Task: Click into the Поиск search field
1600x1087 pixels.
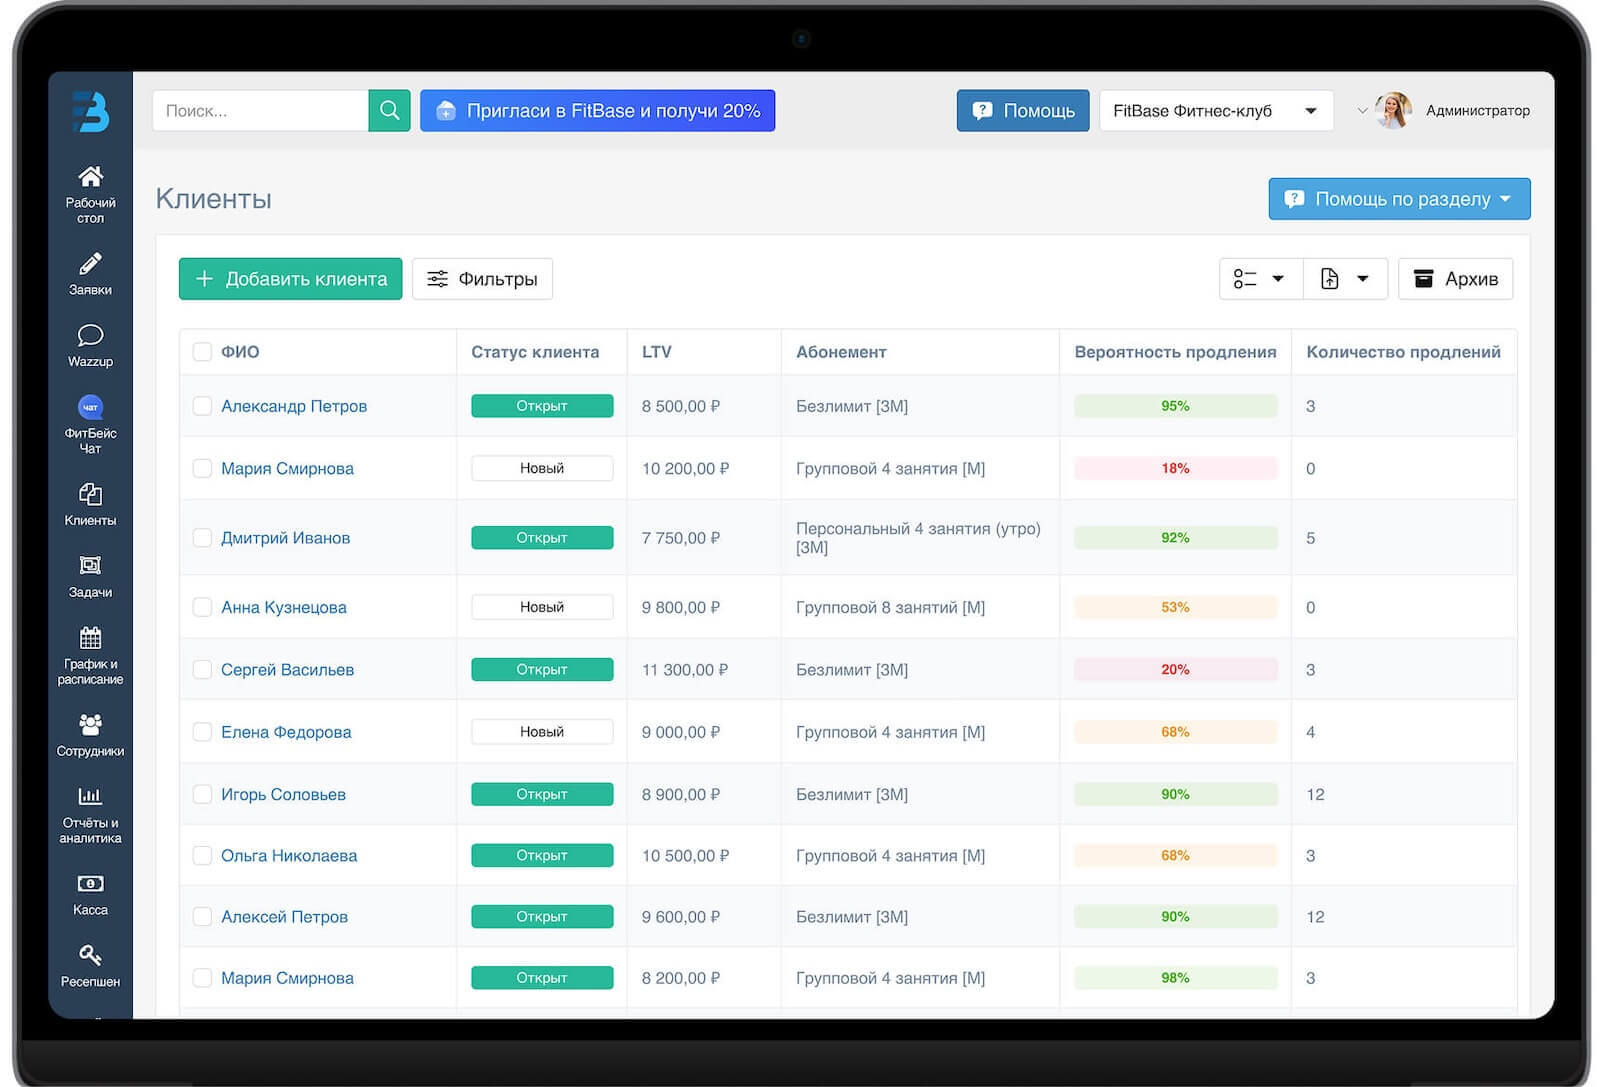Action: tap(260, 111)
